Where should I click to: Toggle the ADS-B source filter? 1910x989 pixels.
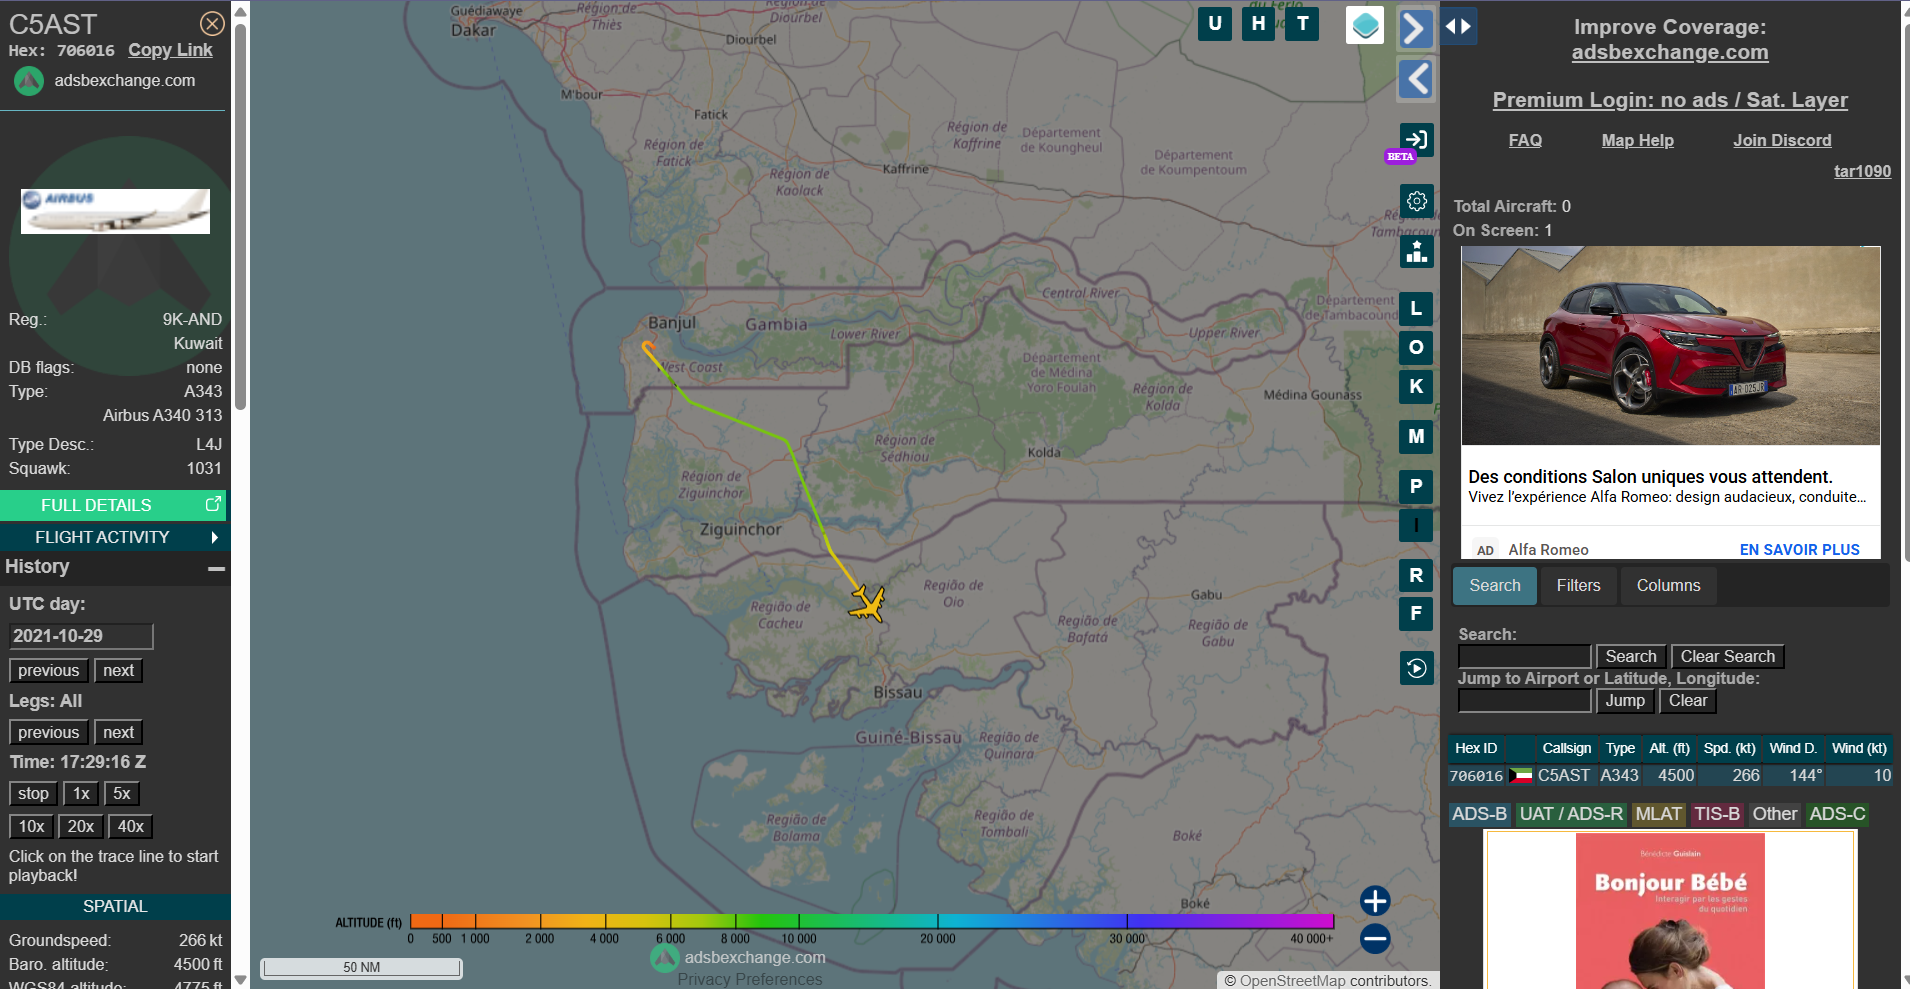click(x=1478, y=814)
